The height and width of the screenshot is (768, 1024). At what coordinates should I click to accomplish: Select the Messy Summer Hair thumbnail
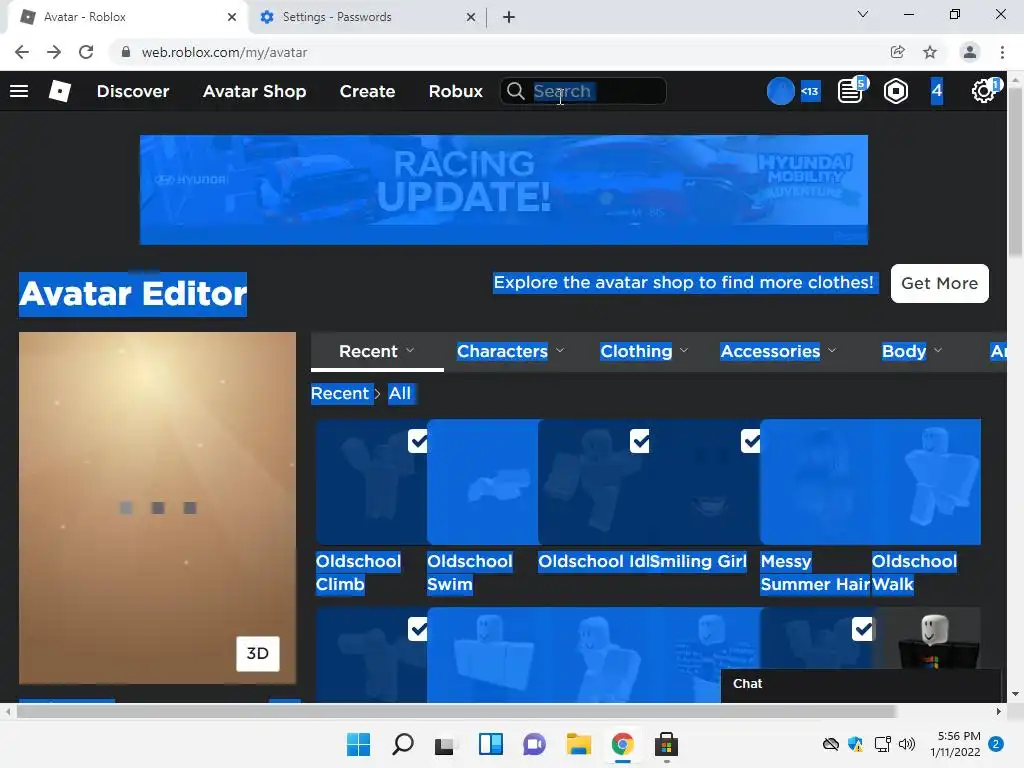tap(816, 482)
